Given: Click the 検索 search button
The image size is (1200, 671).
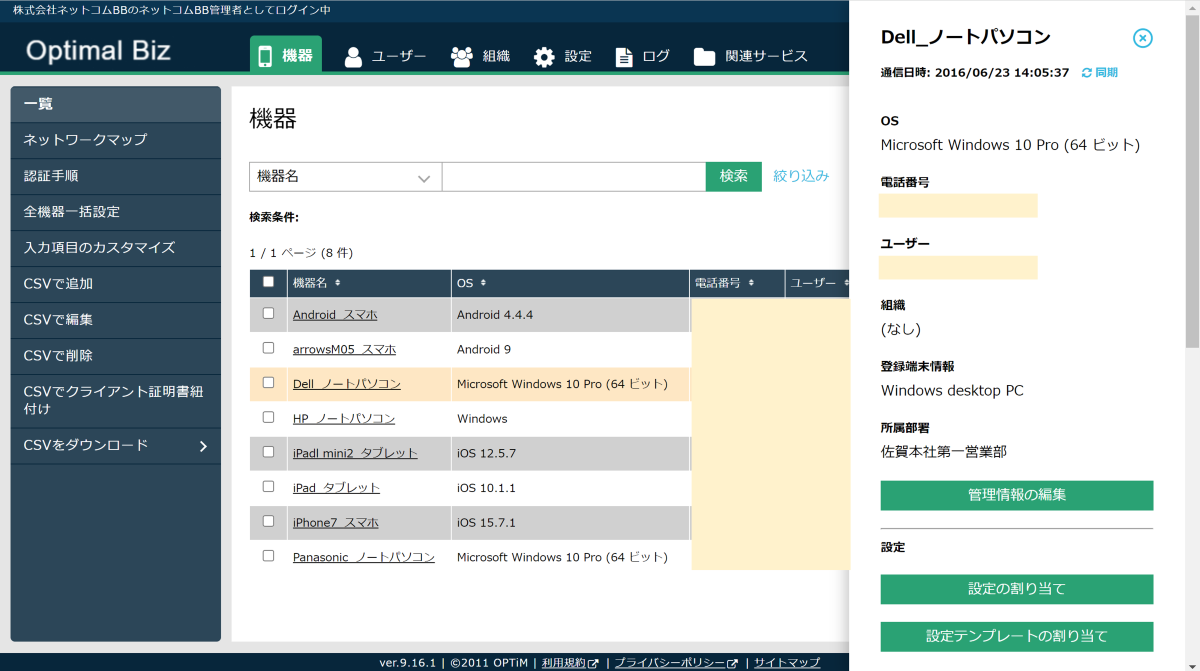Looking at the screenshot, I should pyautogui.click(x=734, y=177).
